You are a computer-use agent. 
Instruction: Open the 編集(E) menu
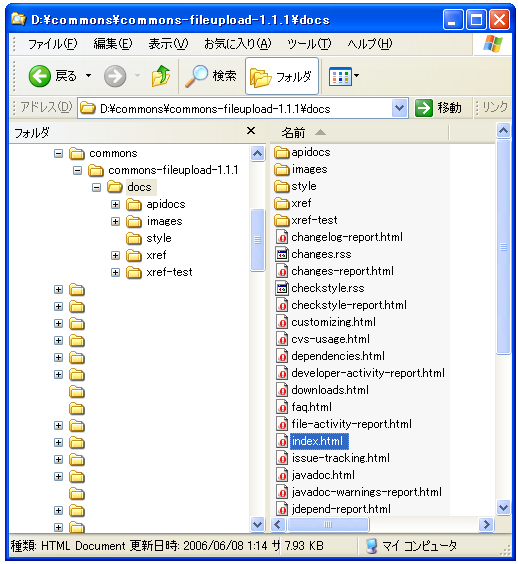pos(113,44)
